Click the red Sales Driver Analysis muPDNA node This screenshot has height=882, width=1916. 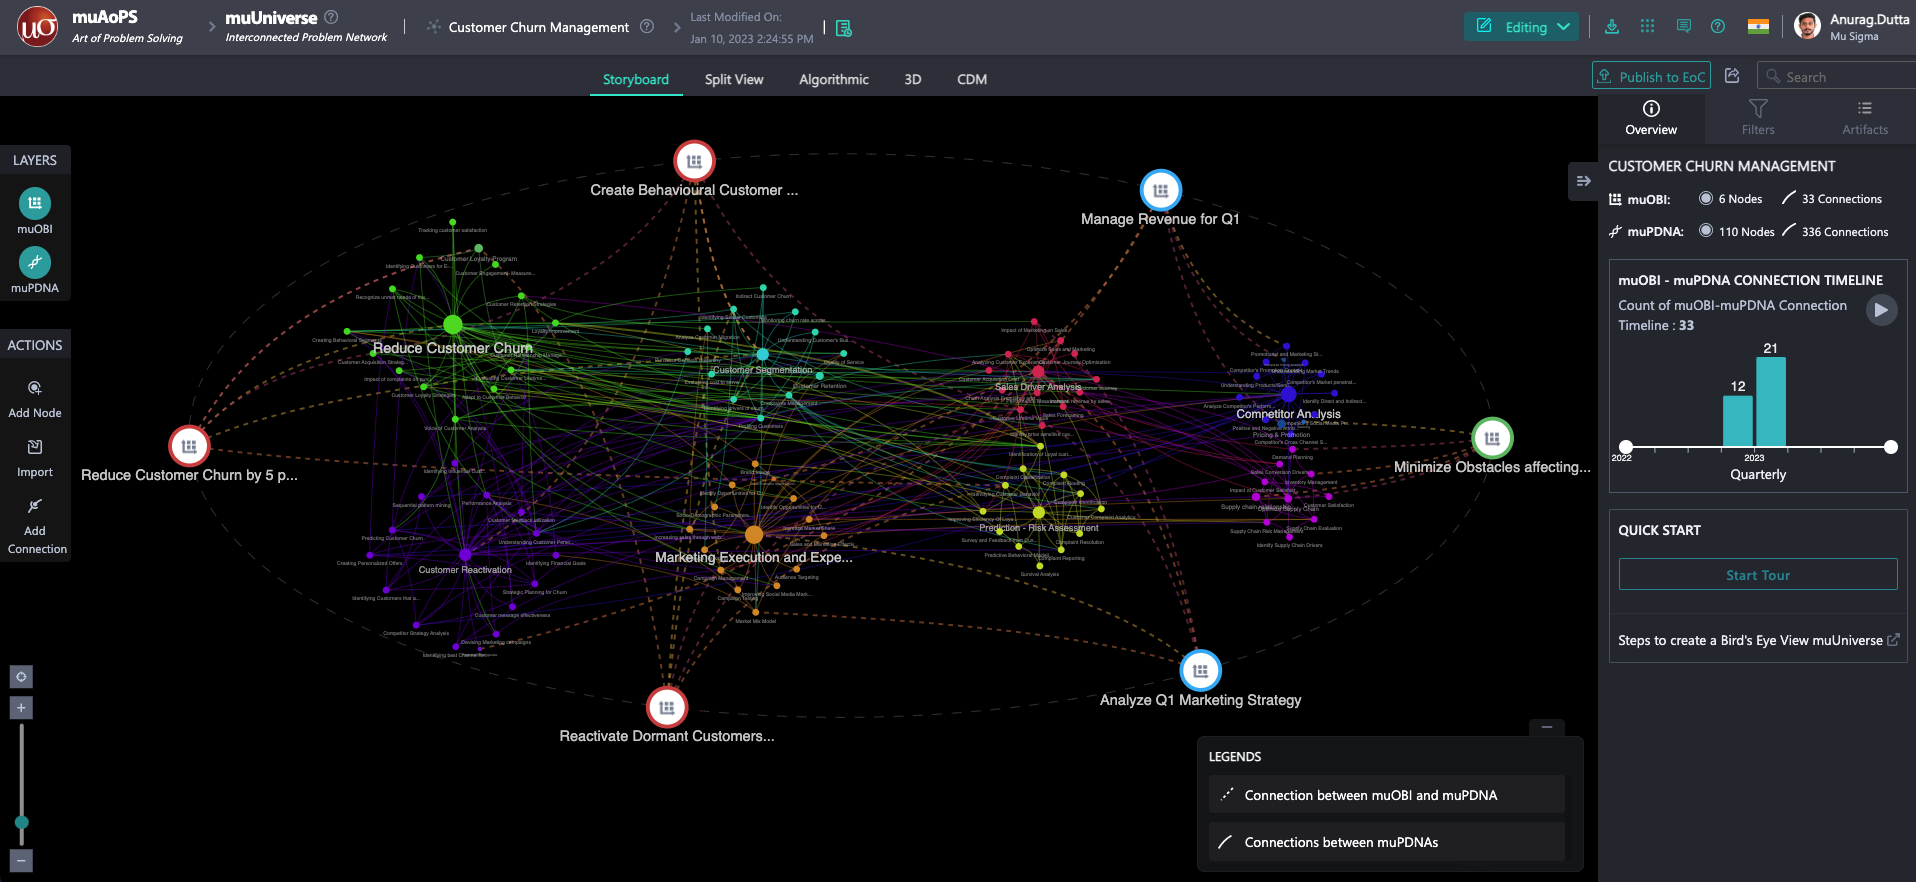click(1038, 372)
